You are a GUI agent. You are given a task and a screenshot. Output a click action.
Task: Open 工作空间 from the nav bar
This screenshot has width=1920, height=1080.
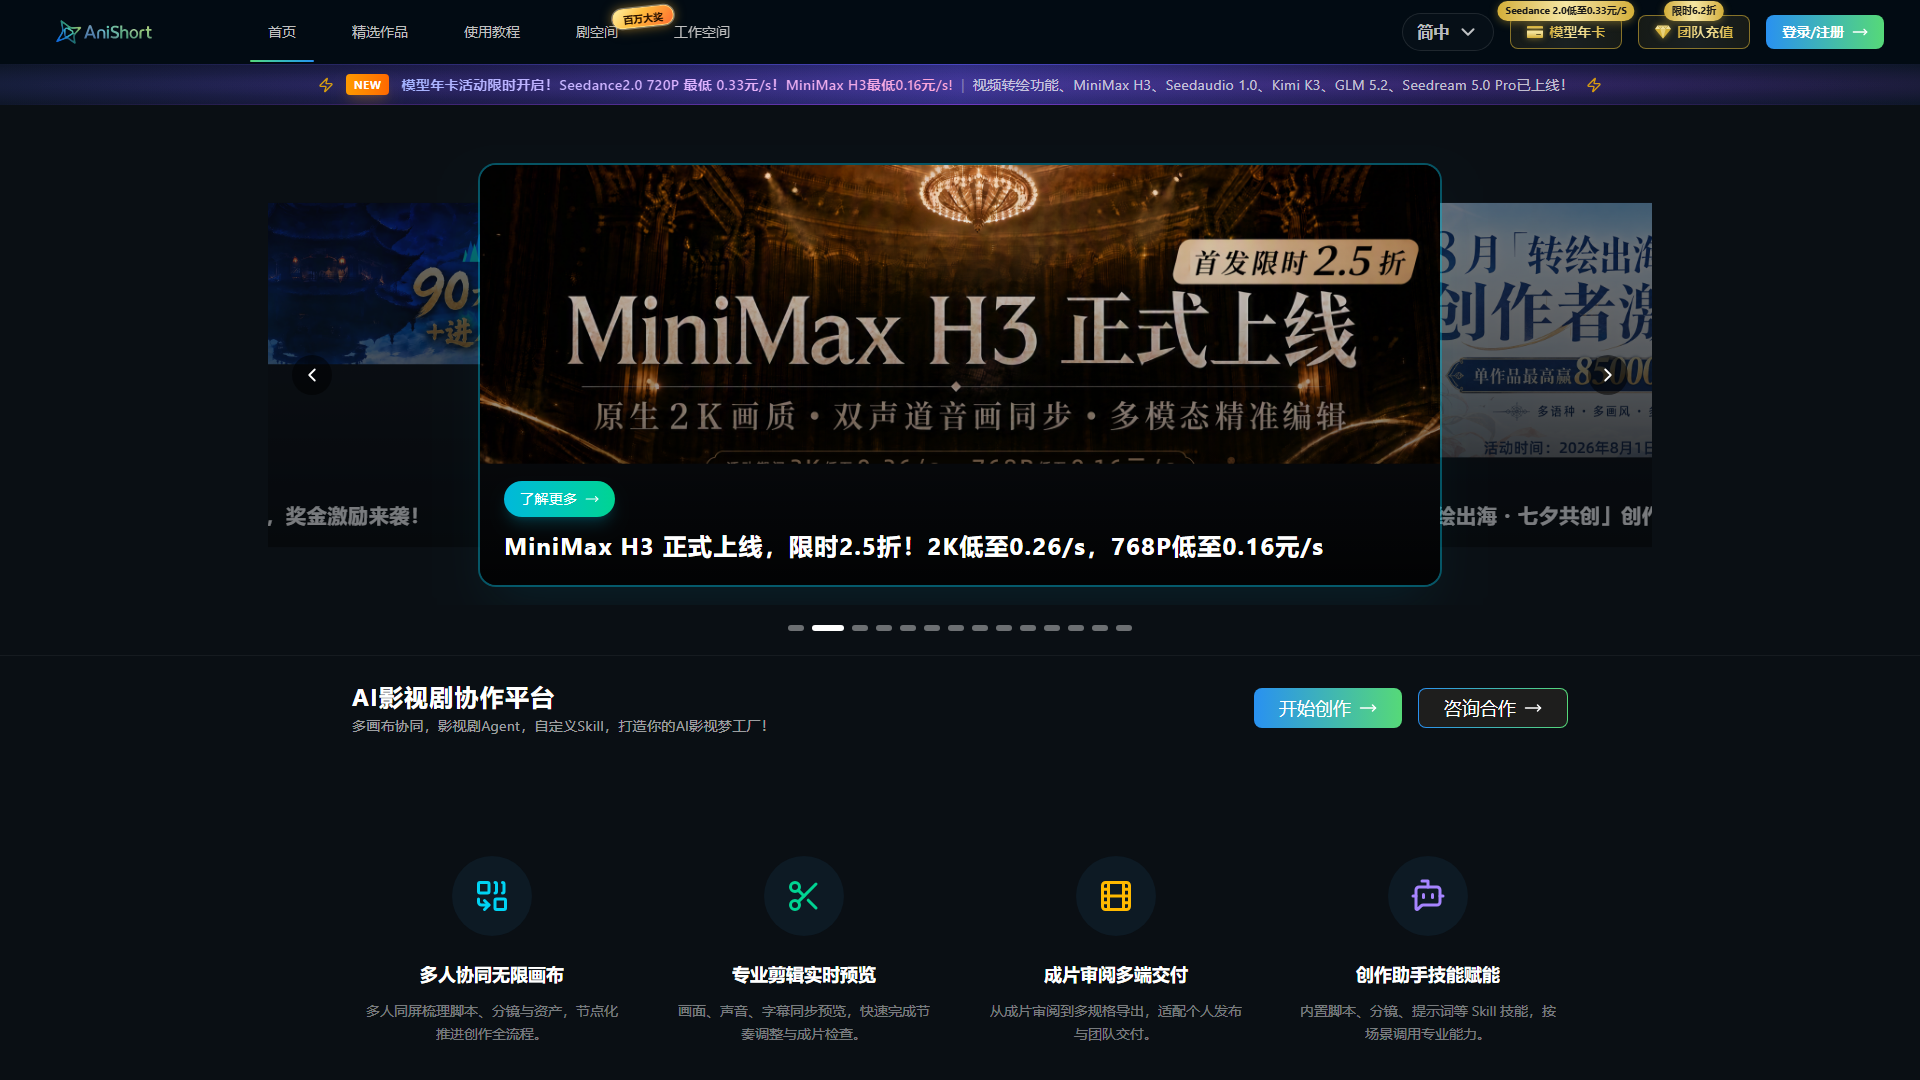(702, 32)
